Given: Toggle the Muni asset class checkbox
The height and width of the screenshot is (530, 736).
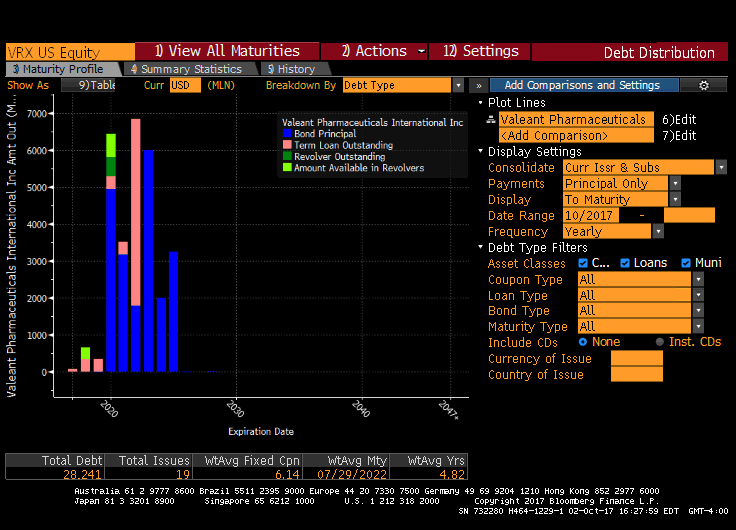Looking at the screenshot, I should click(x=686, y=263).
